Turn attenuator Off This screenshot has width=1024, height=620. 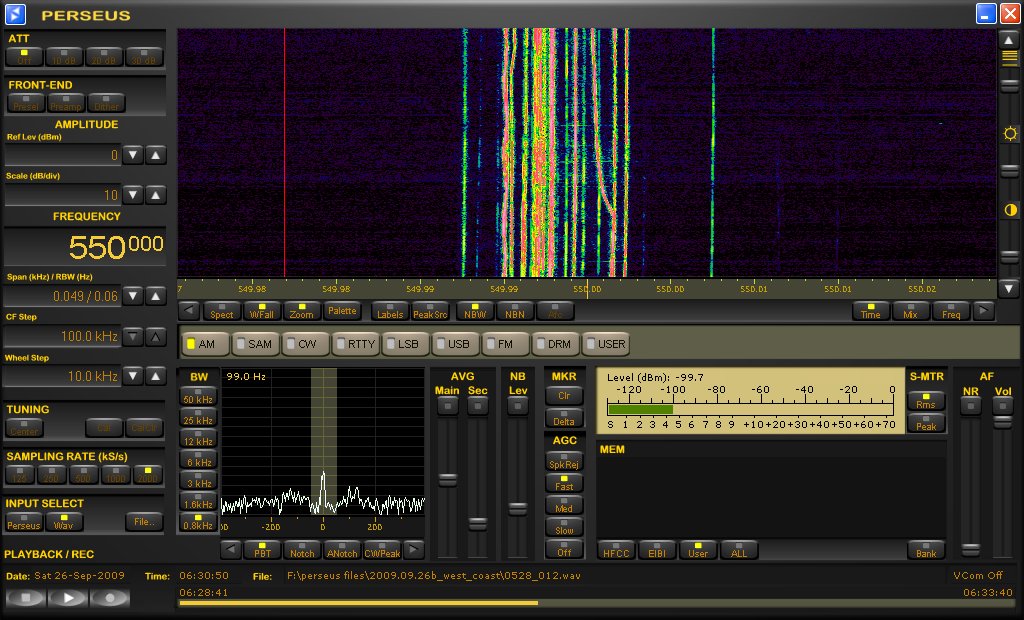click(x=24, y=57)
